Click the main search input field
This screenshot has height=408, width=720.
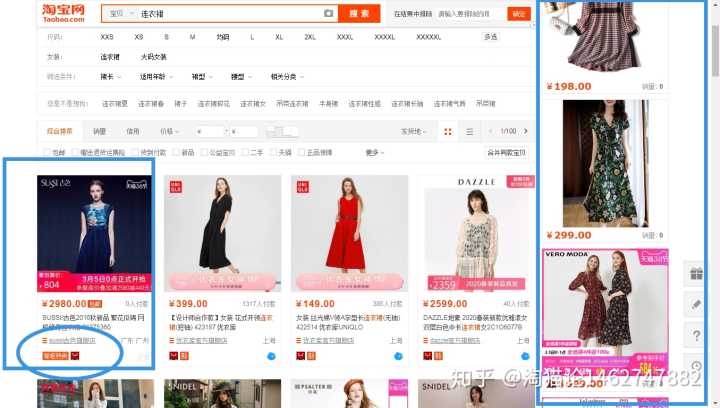click(230, 14)
